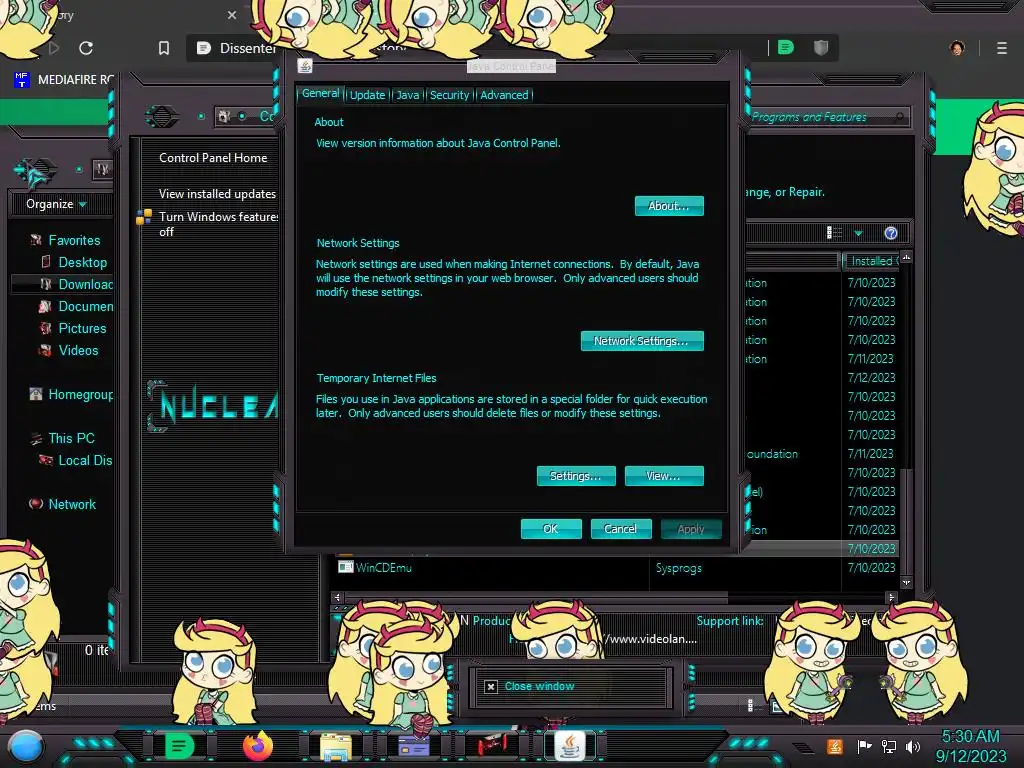Click horizontal scrollbar left arrow in programs list
The width and height of the screenshot is (1024, 768).
tap(337, 597)
